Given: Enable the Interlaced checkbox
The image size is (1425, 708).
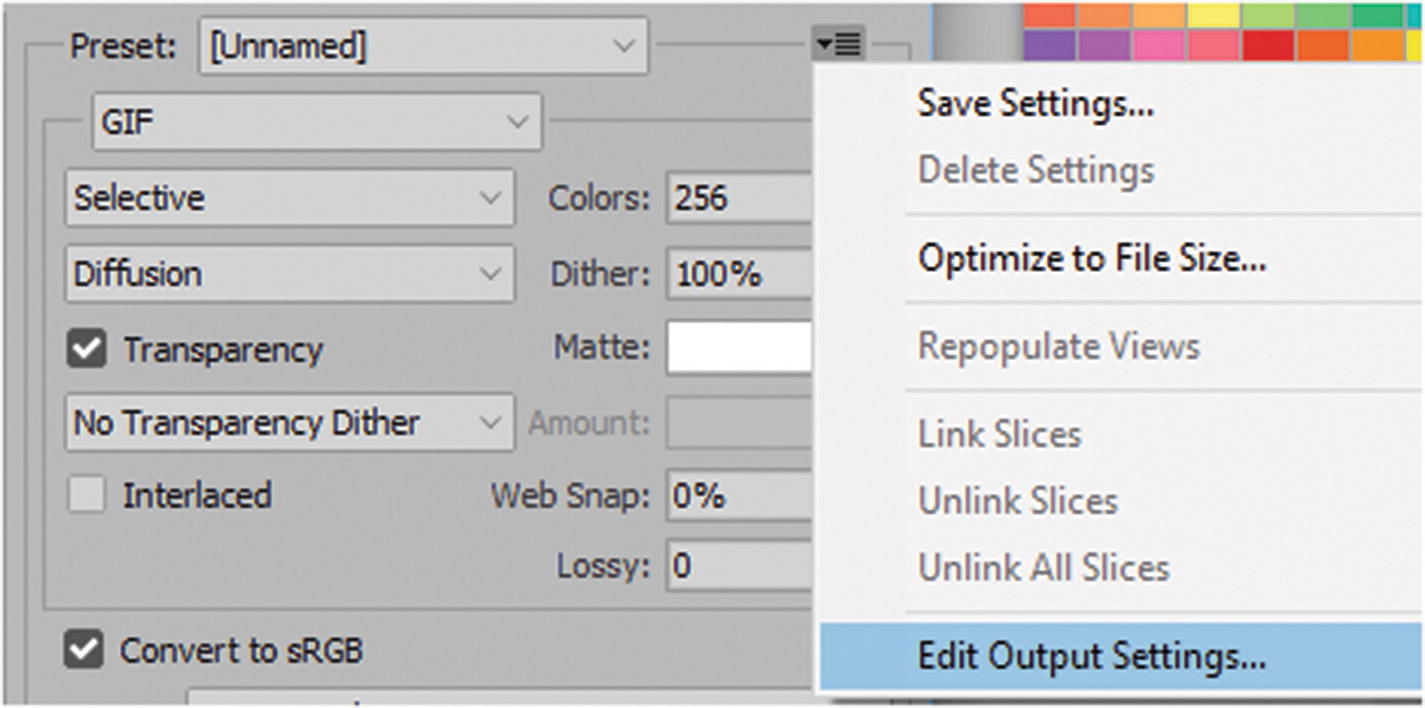Looking at the screenshot, I should tap(87, 495).
